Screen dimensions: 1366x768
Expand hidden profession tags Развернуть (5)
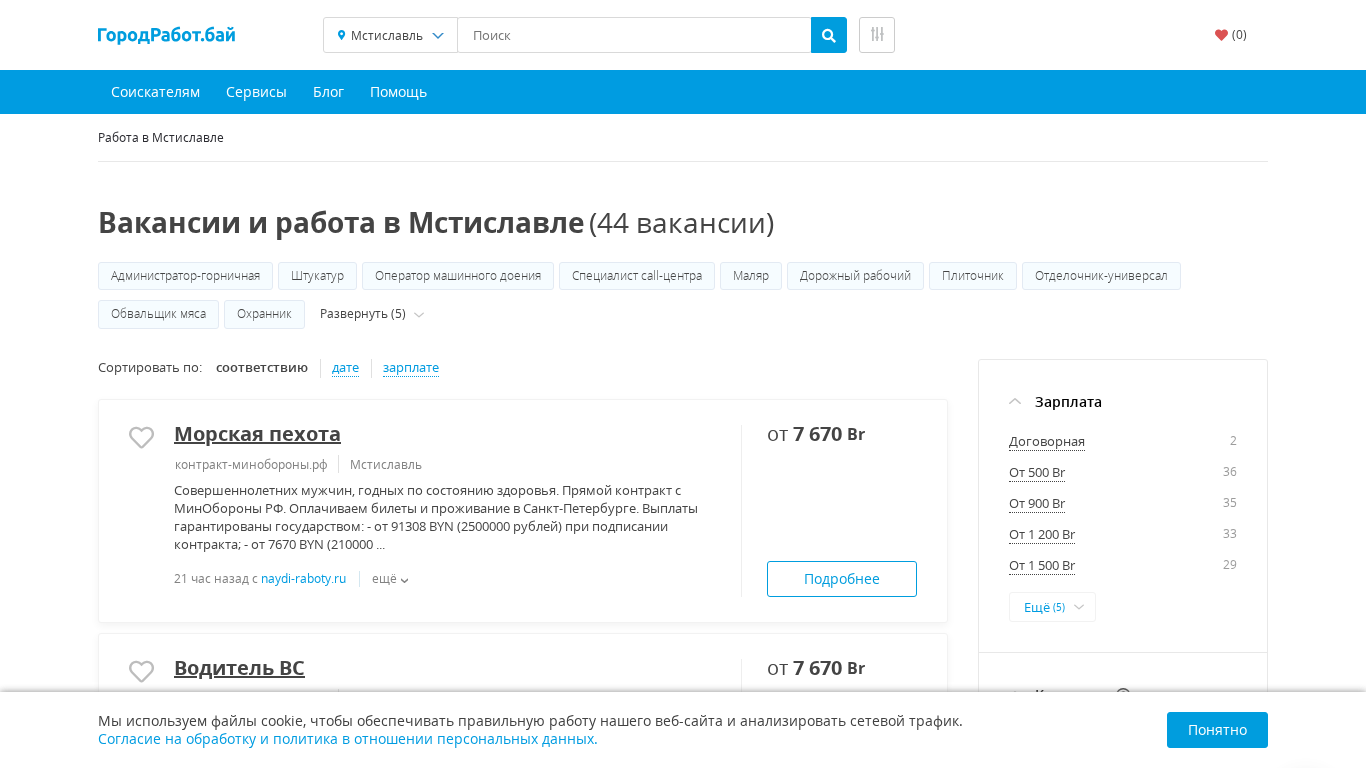point(372,314)
